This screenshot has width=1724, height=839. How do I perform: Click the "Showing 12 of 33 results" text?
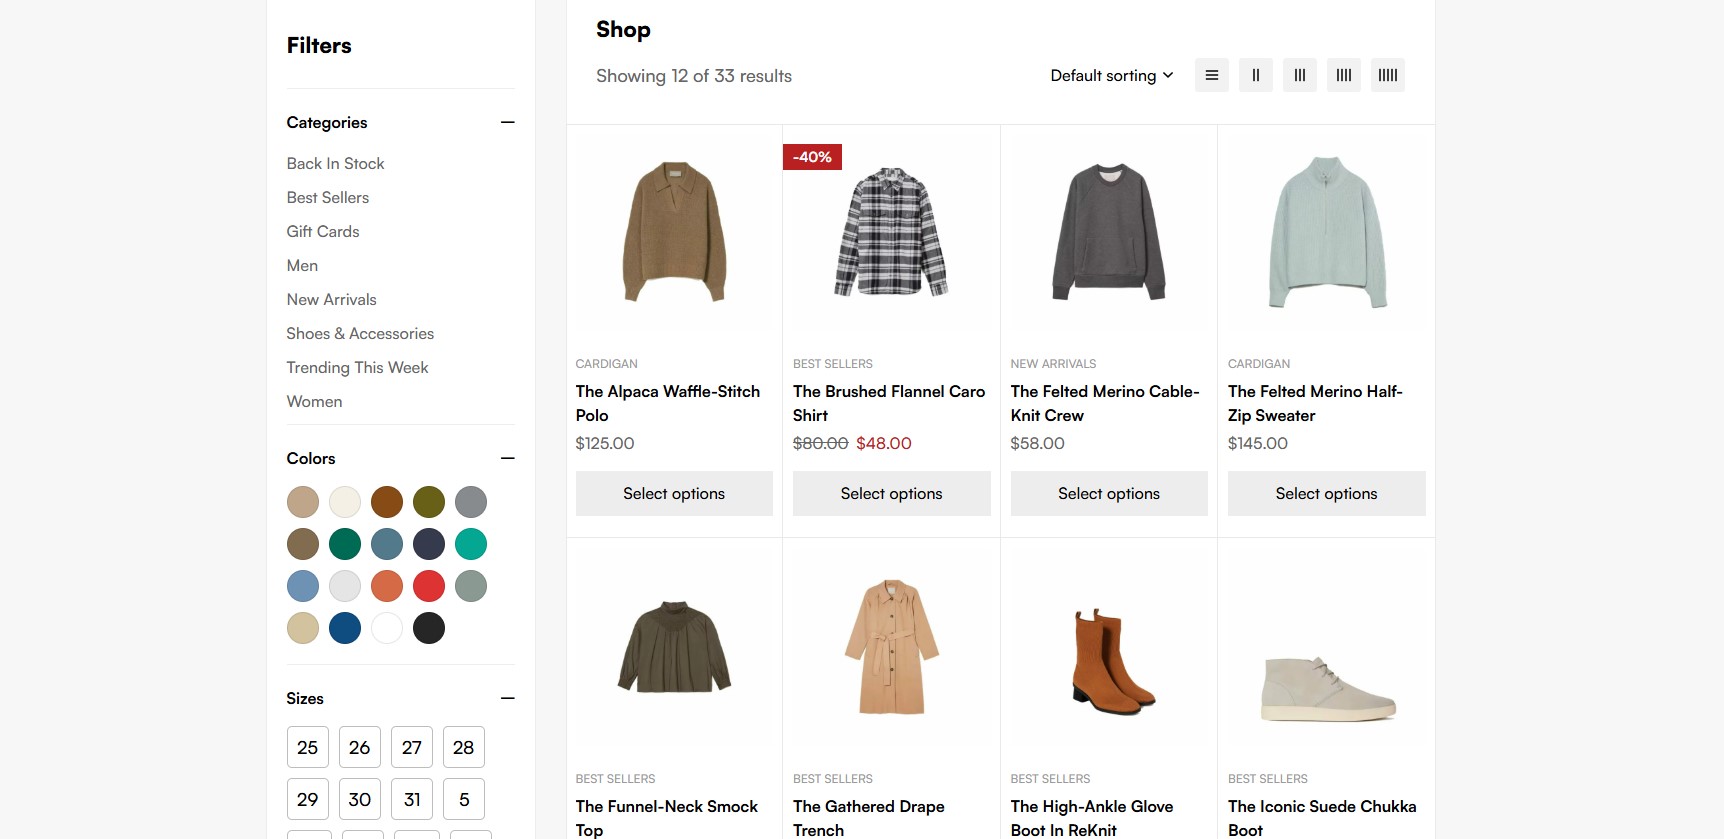694,76
